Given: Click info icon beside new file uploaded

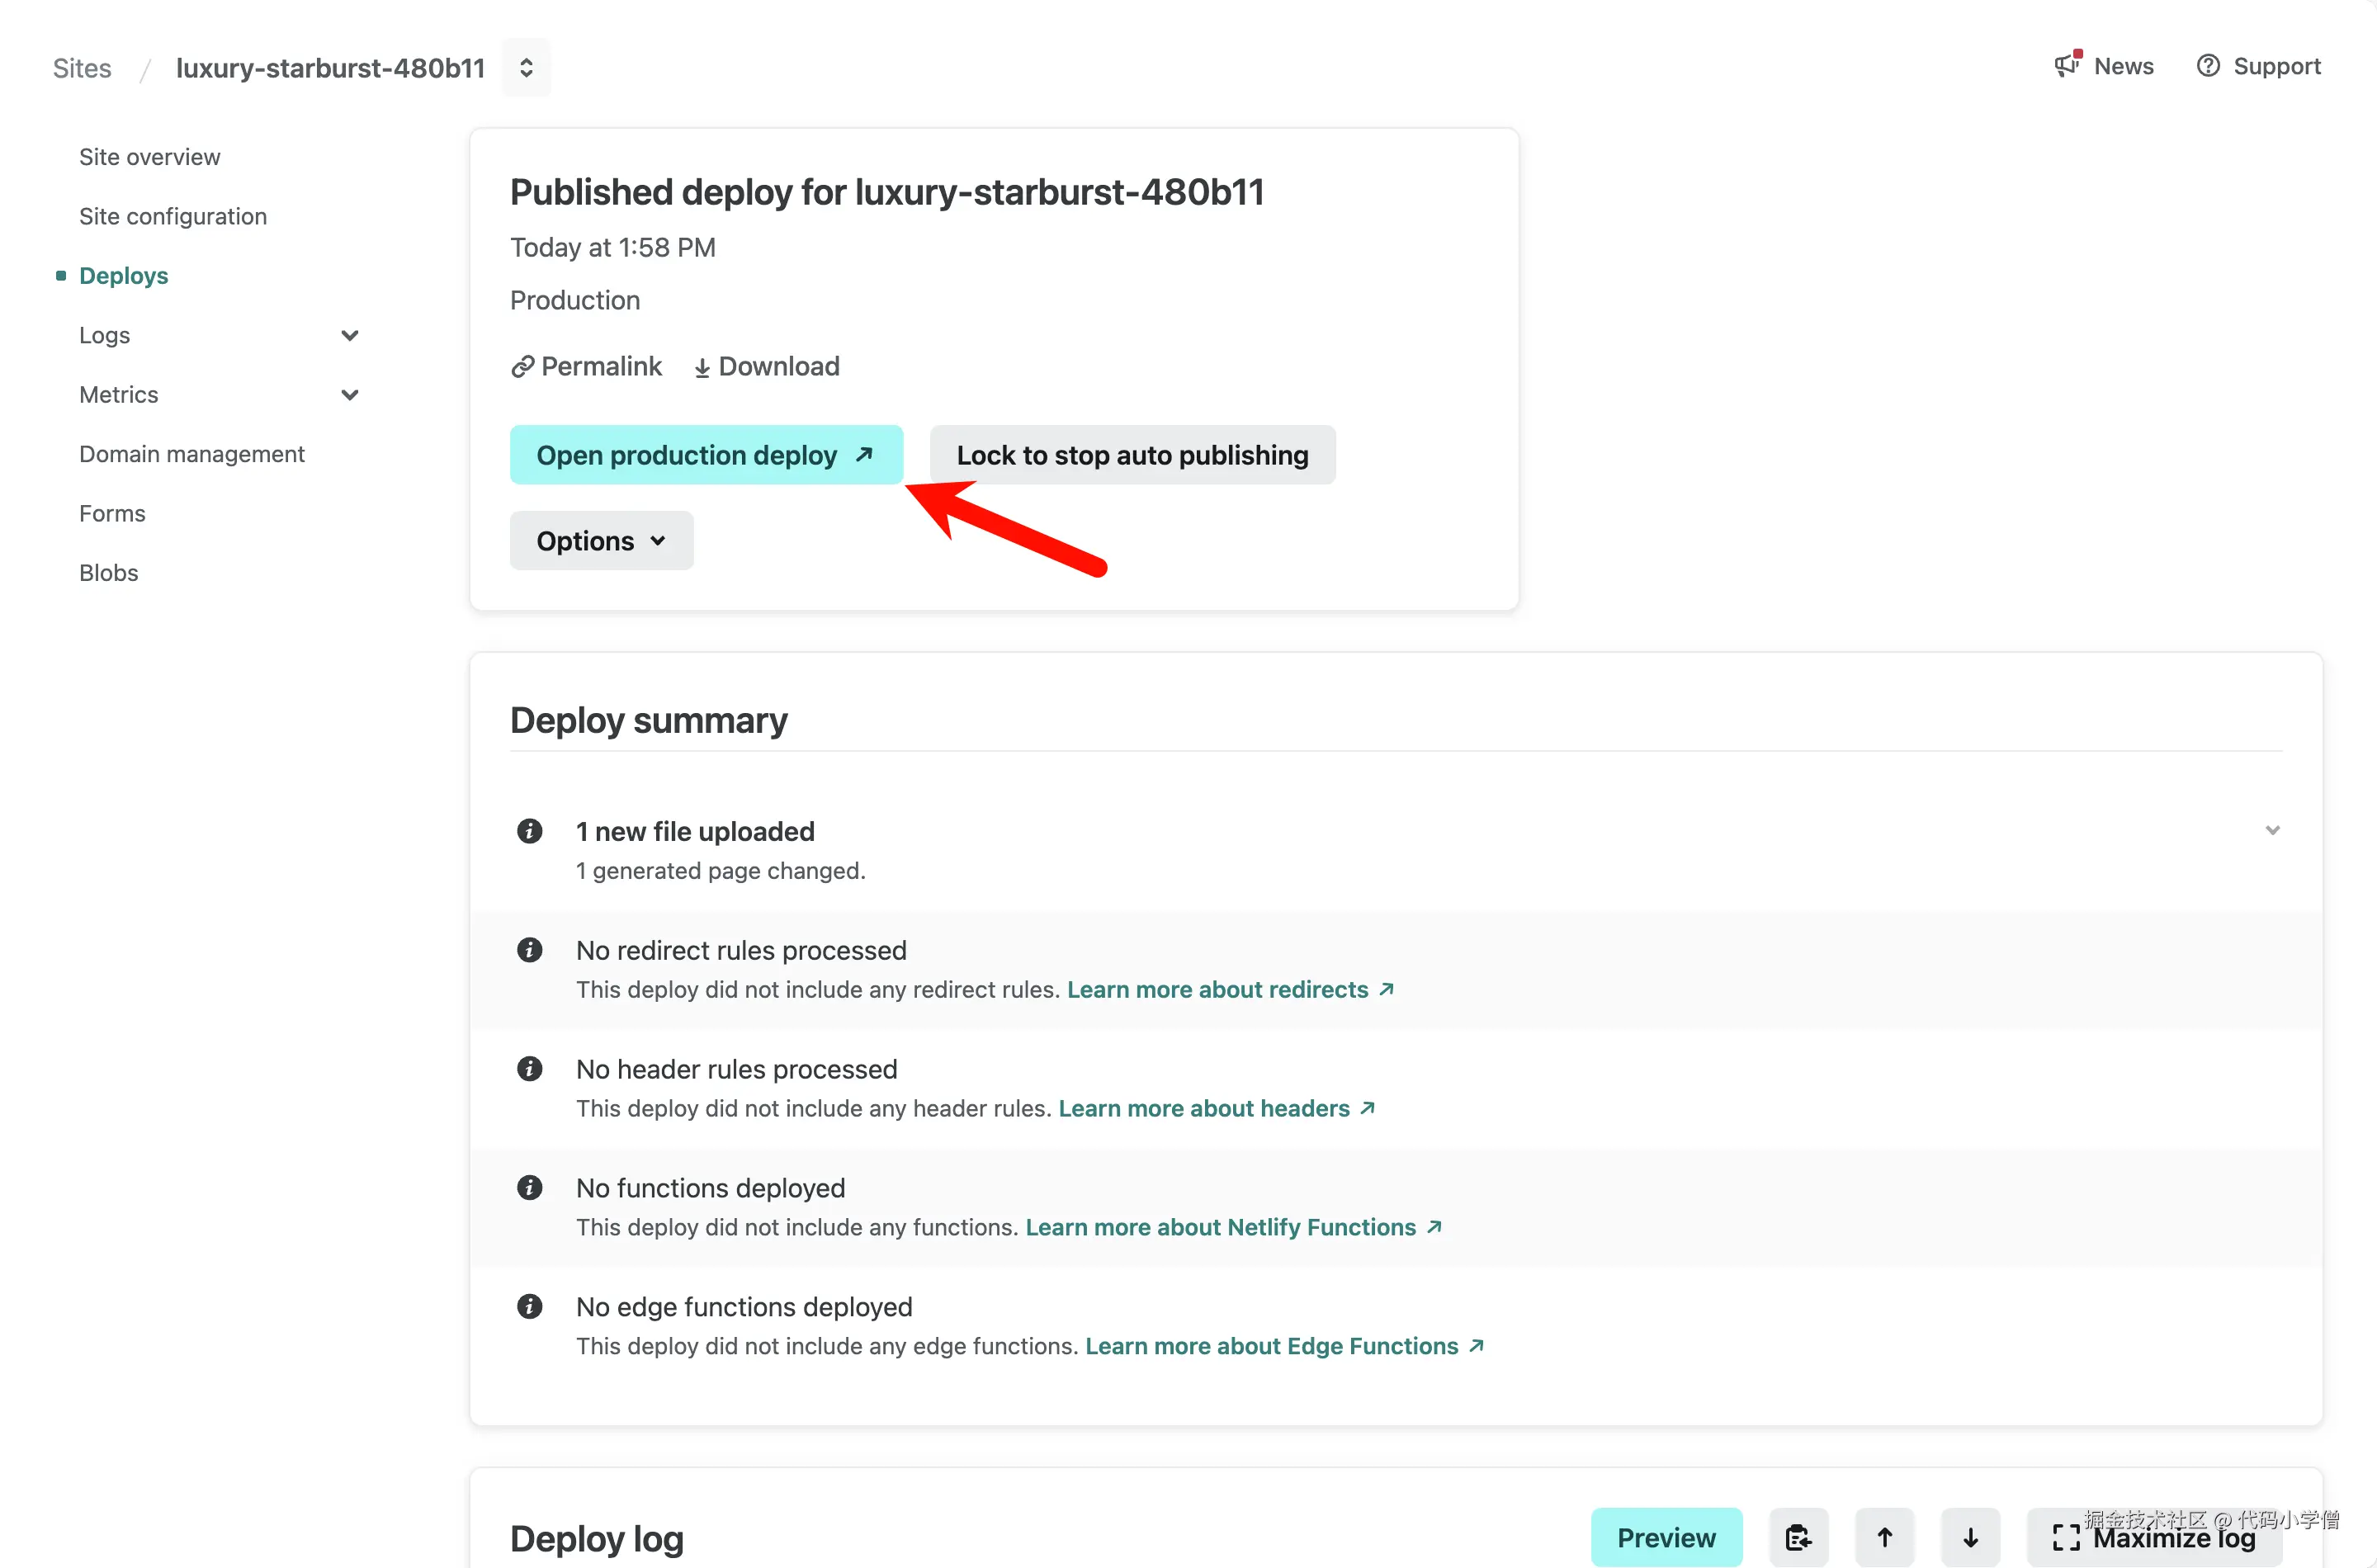Looking at the screenshot, I should [x=530, y=831].
